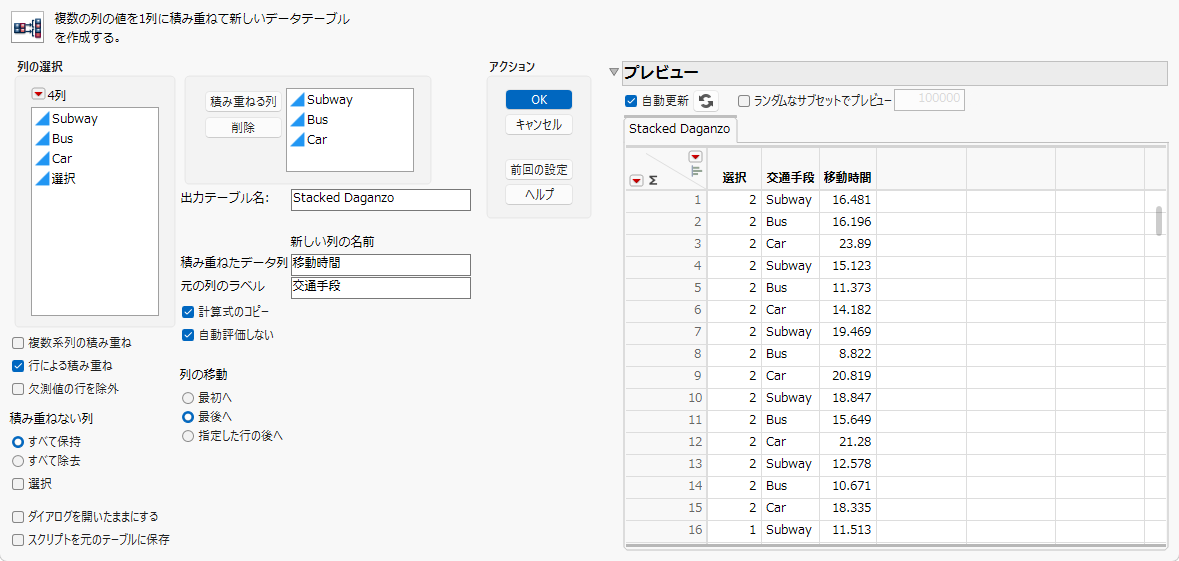Click the 選択 column header in preview
1179x561 pixels.
(x=735, y=178)
